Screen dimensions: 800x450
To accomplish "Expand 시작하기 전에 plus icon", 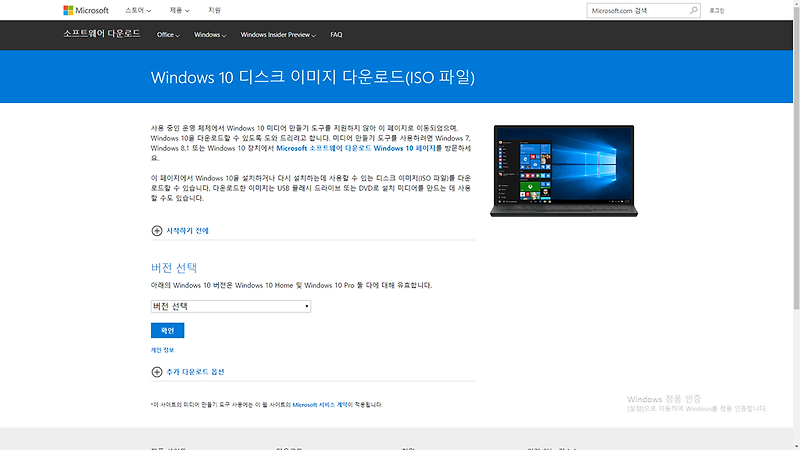I will pyautogui.click(x=157, y=231).
